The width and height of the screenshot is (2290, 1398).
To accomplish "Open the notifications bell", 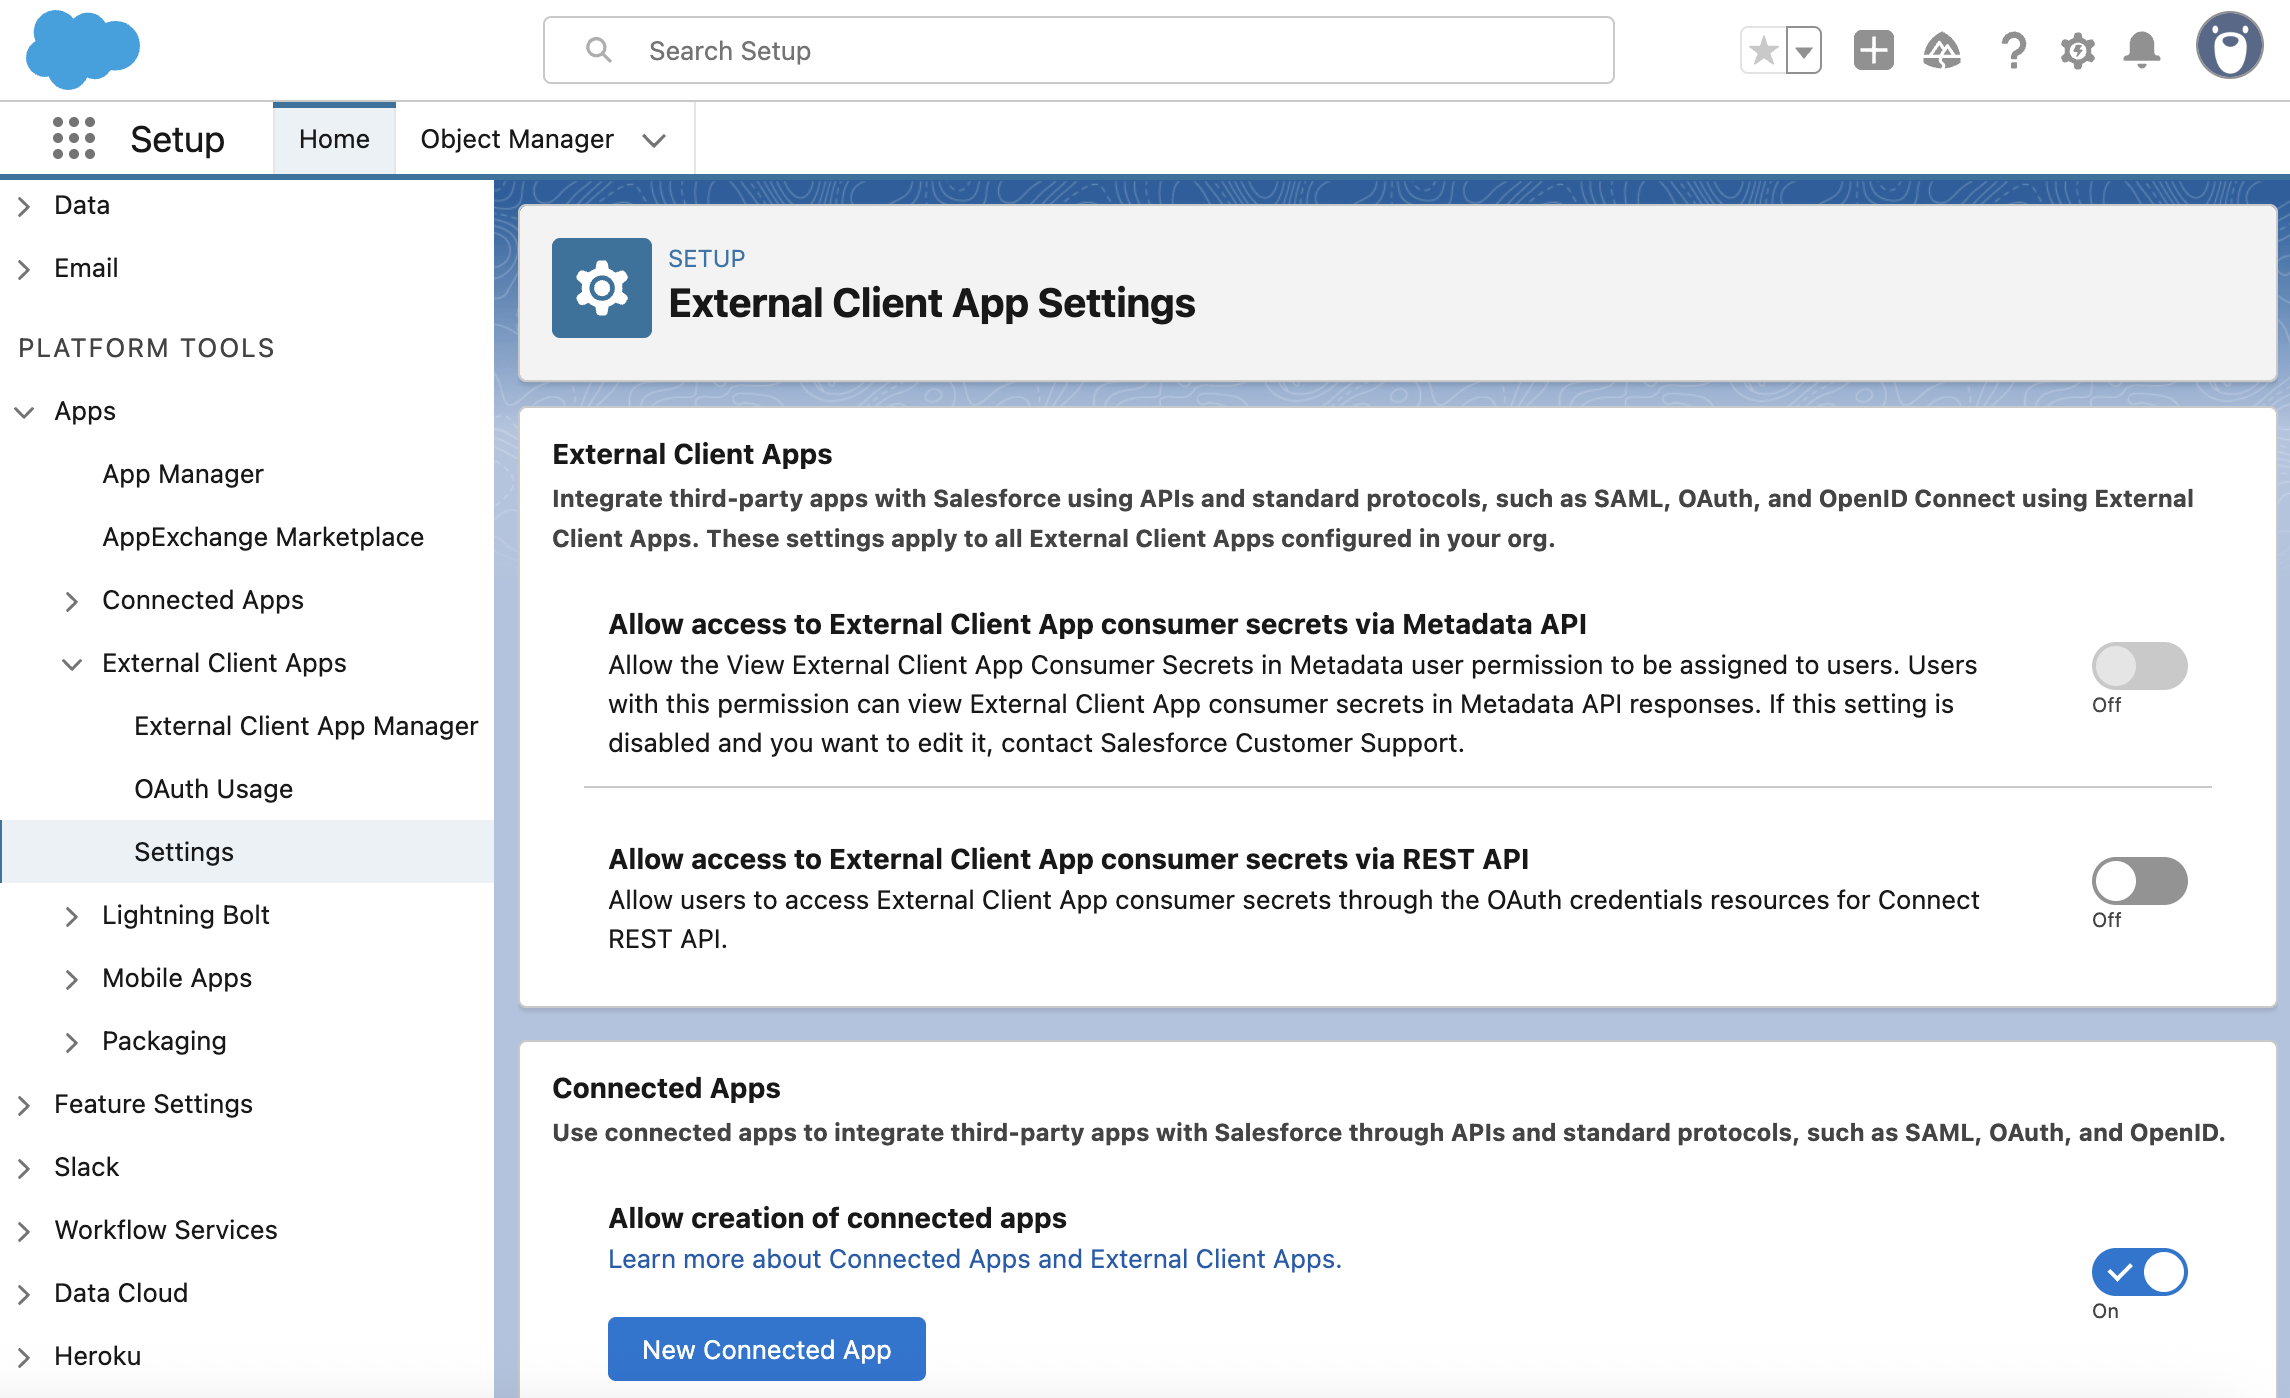I will 2141,50.
